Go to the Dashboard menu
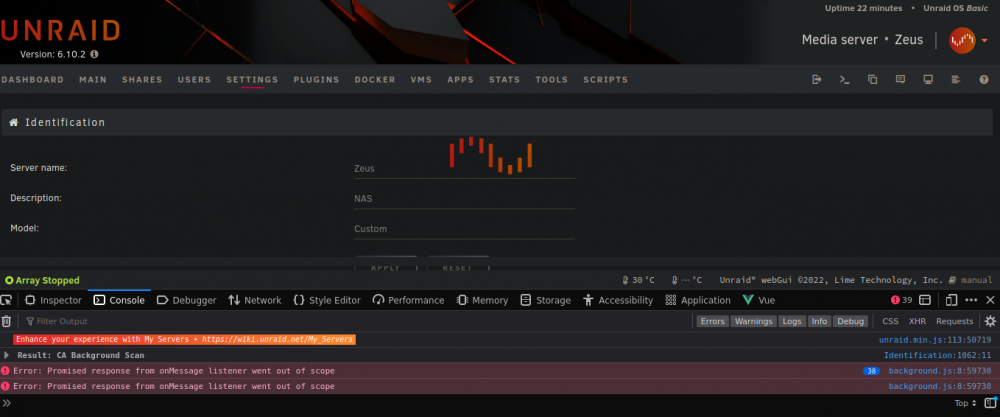The image size is (1000, 417). (x=33, y=80)
